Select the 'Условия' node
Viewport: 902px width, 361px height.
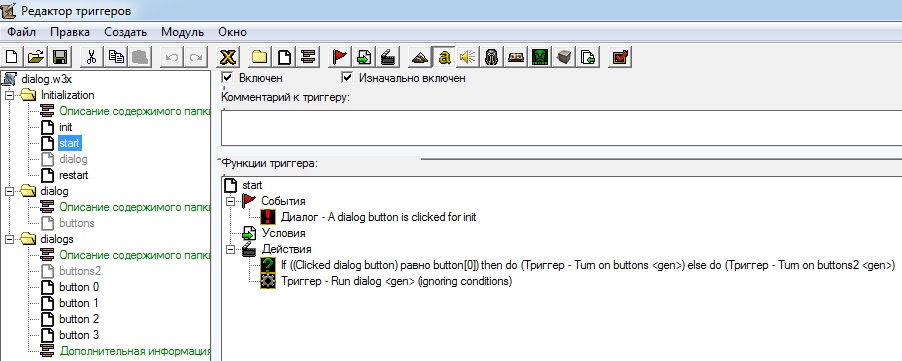[283, 233]
